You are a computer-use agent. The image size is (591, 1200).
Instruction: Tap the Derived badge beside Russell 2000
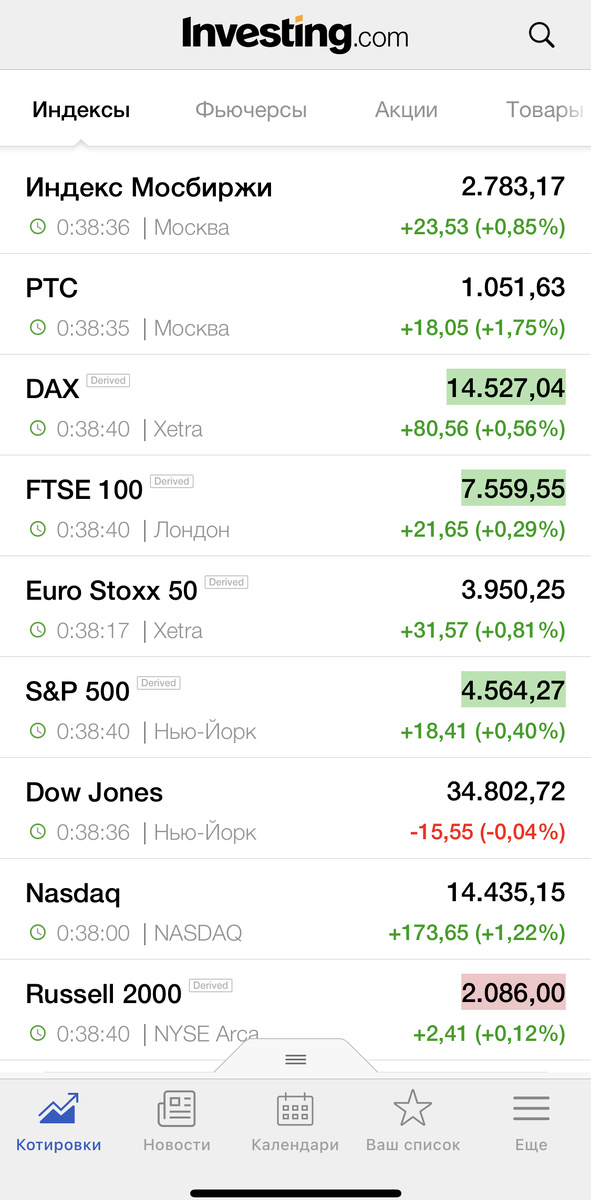tap(210, 983)
